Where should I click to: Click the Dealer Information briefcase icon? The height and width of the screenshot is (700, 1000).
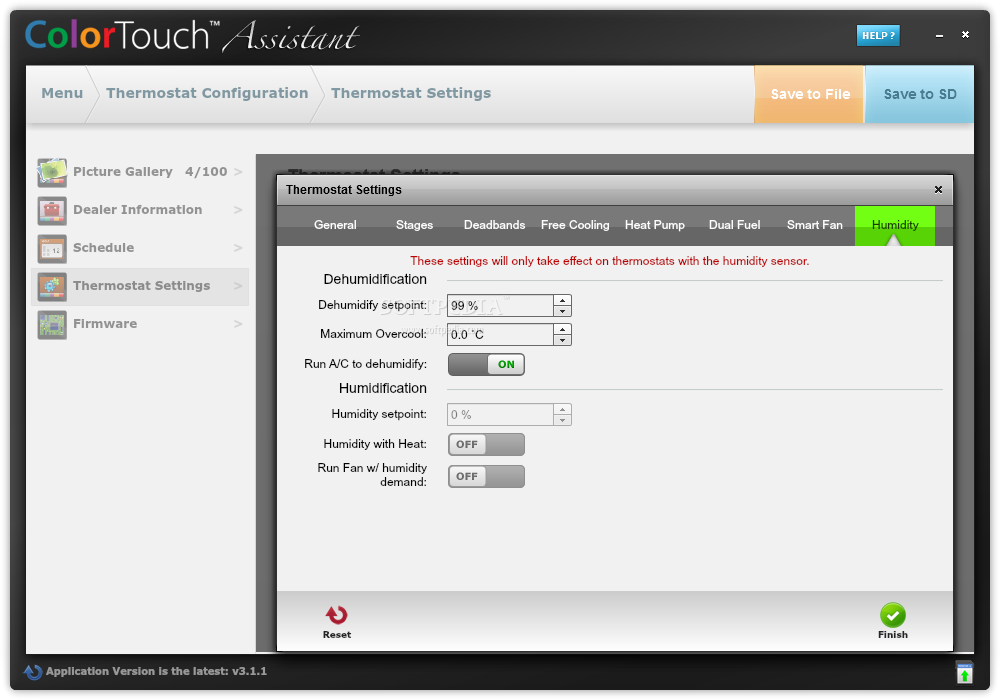pyautogui.click(x=52, y=210)
